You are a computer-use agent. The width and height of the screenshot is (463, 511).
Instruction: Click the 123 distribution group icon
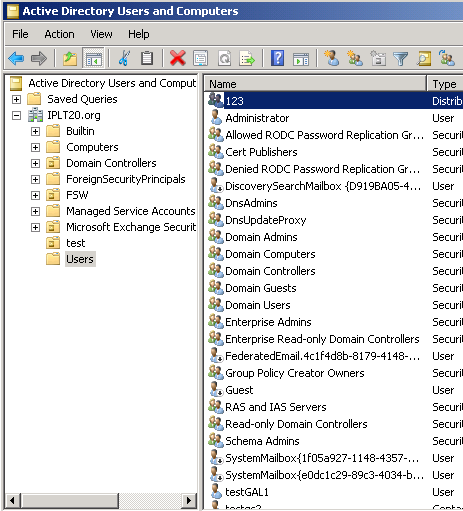[x=215, y=100]
